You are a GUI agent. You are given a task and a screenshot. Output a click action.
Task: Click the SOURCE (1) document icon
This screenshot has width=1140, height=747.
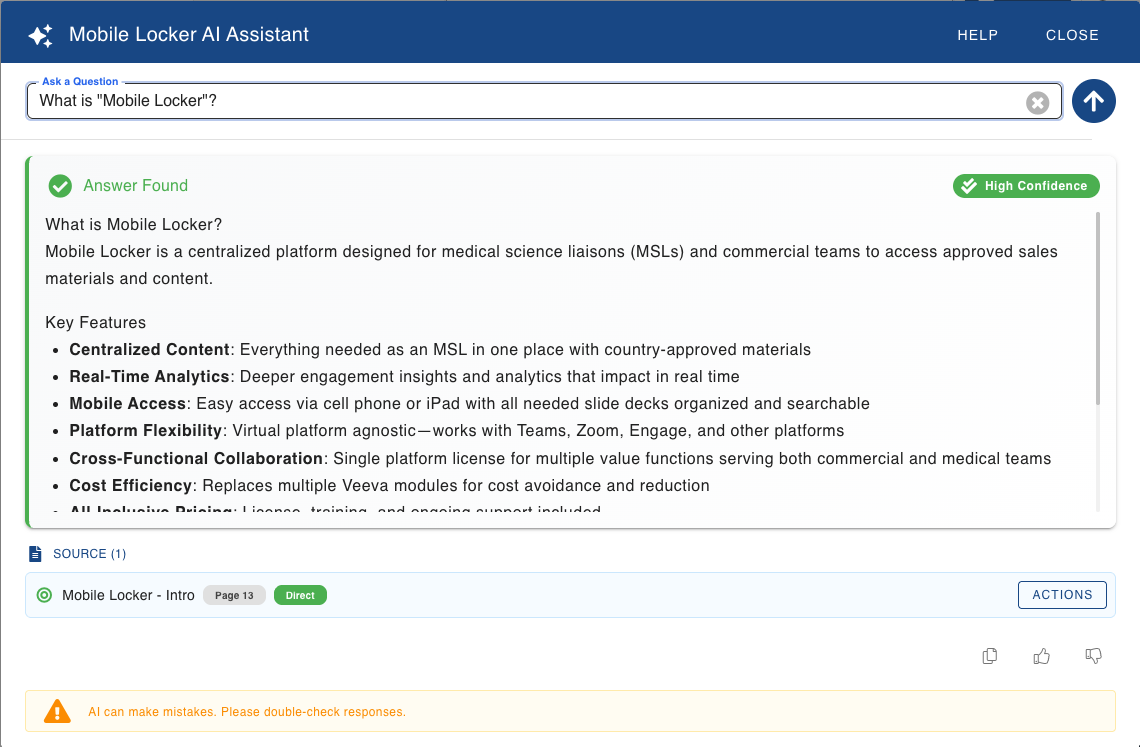(x=35, y=554)
